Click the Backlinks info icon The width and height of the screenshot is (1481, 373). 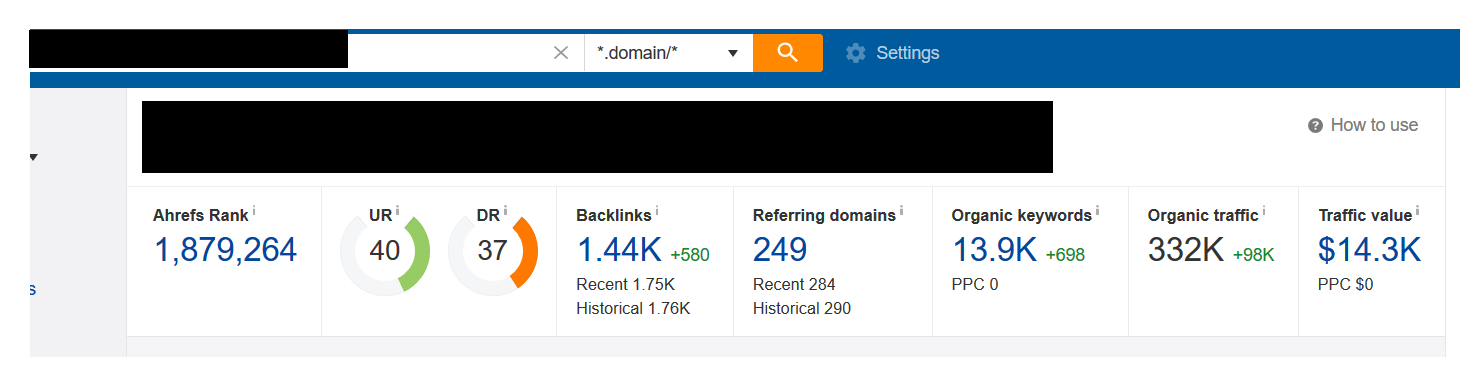click(656, 211)
